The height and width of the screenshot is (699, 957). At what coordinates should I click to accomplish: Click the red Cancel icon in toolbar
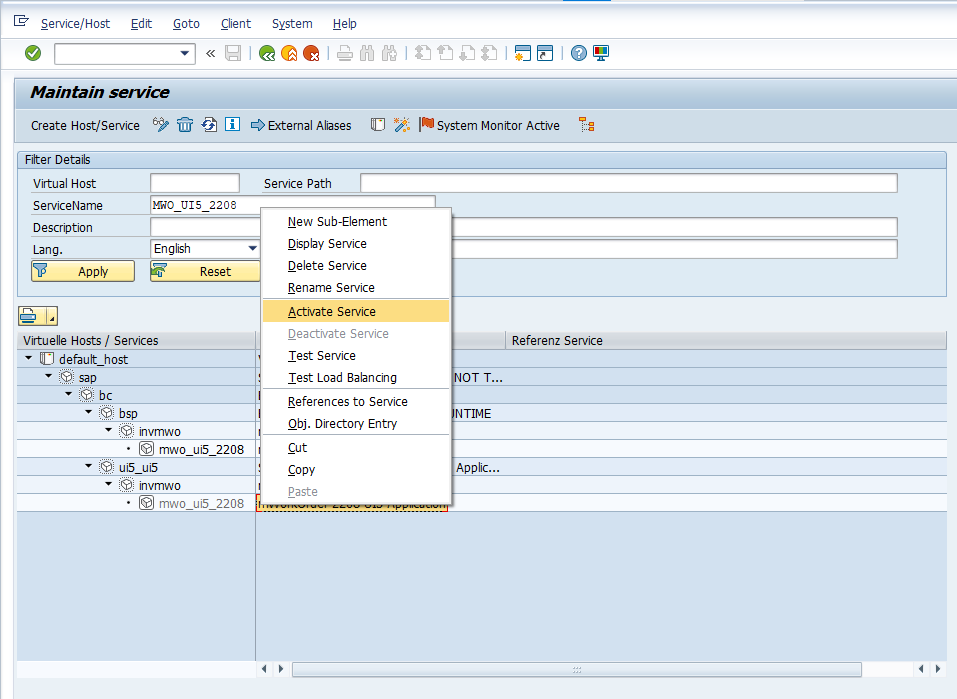tap(311, 53)
